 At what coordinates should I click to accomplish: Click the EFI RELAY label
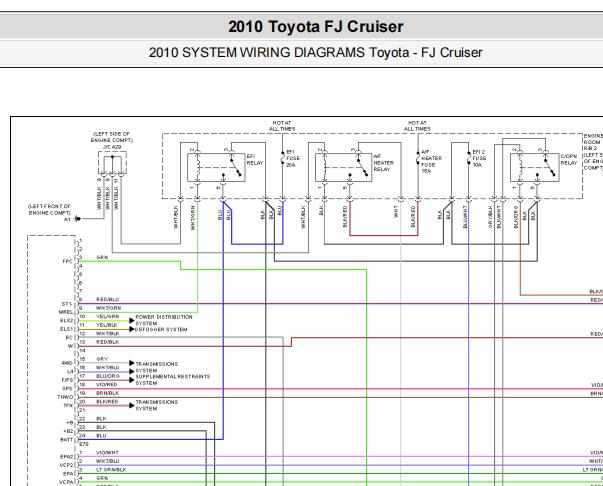coord(255,160)
